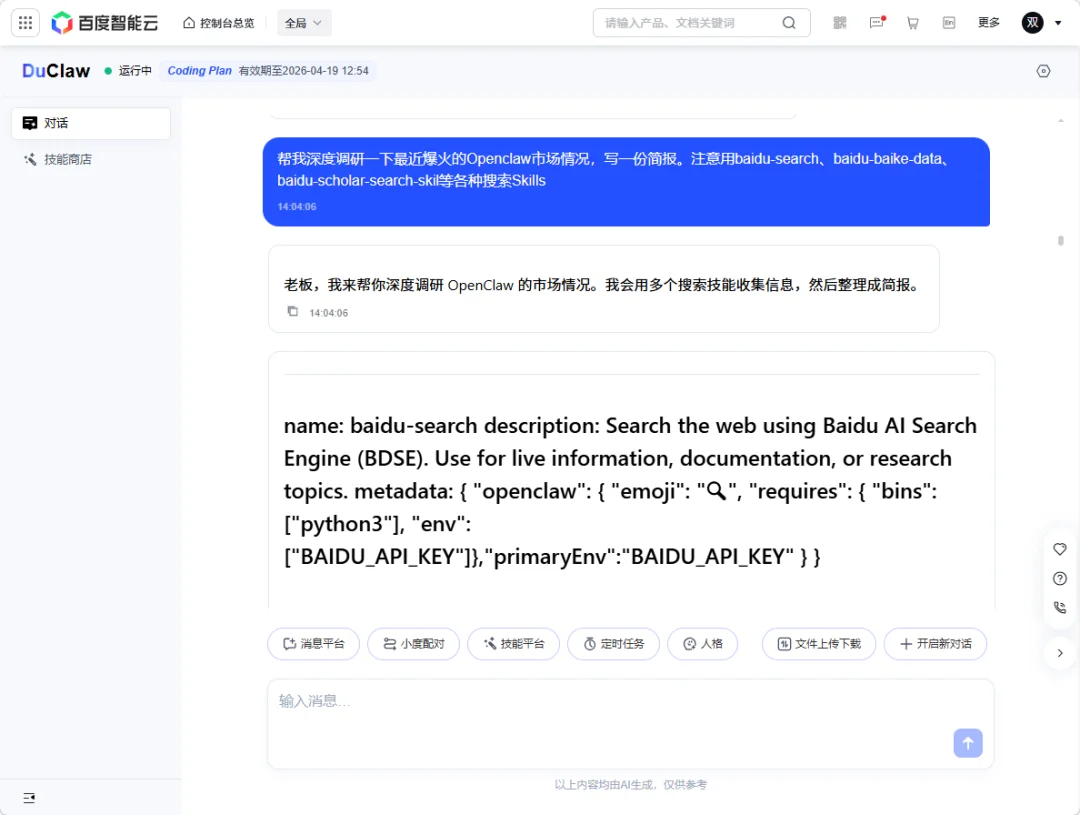Image resolution: width=1080 pixels, height=815 pixels.
Task: Open 小度配对 pairing
Action: coord(413,643)
